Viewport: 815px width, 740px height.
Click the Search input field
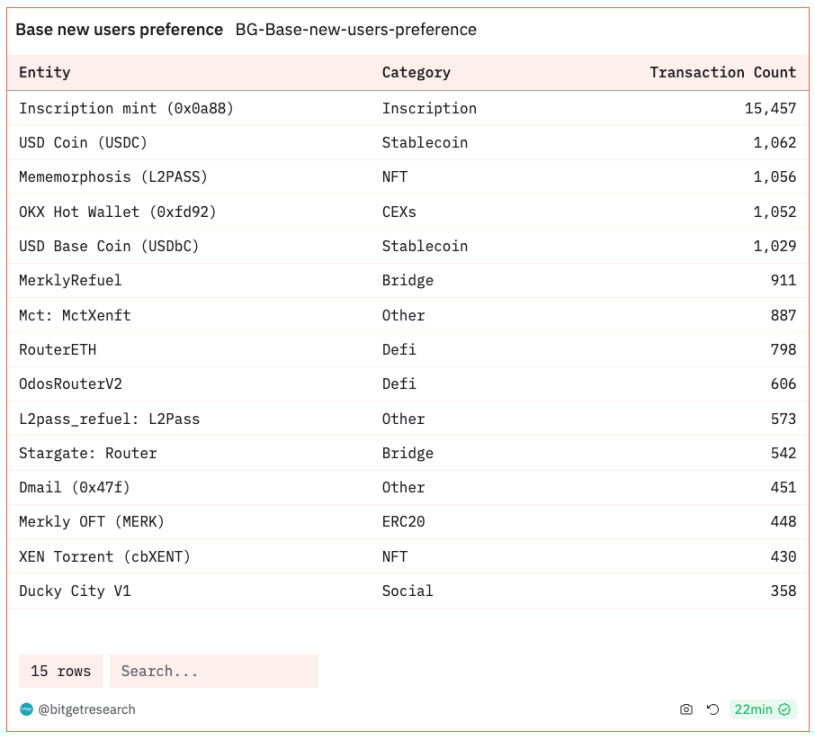(x=214, y=671)
